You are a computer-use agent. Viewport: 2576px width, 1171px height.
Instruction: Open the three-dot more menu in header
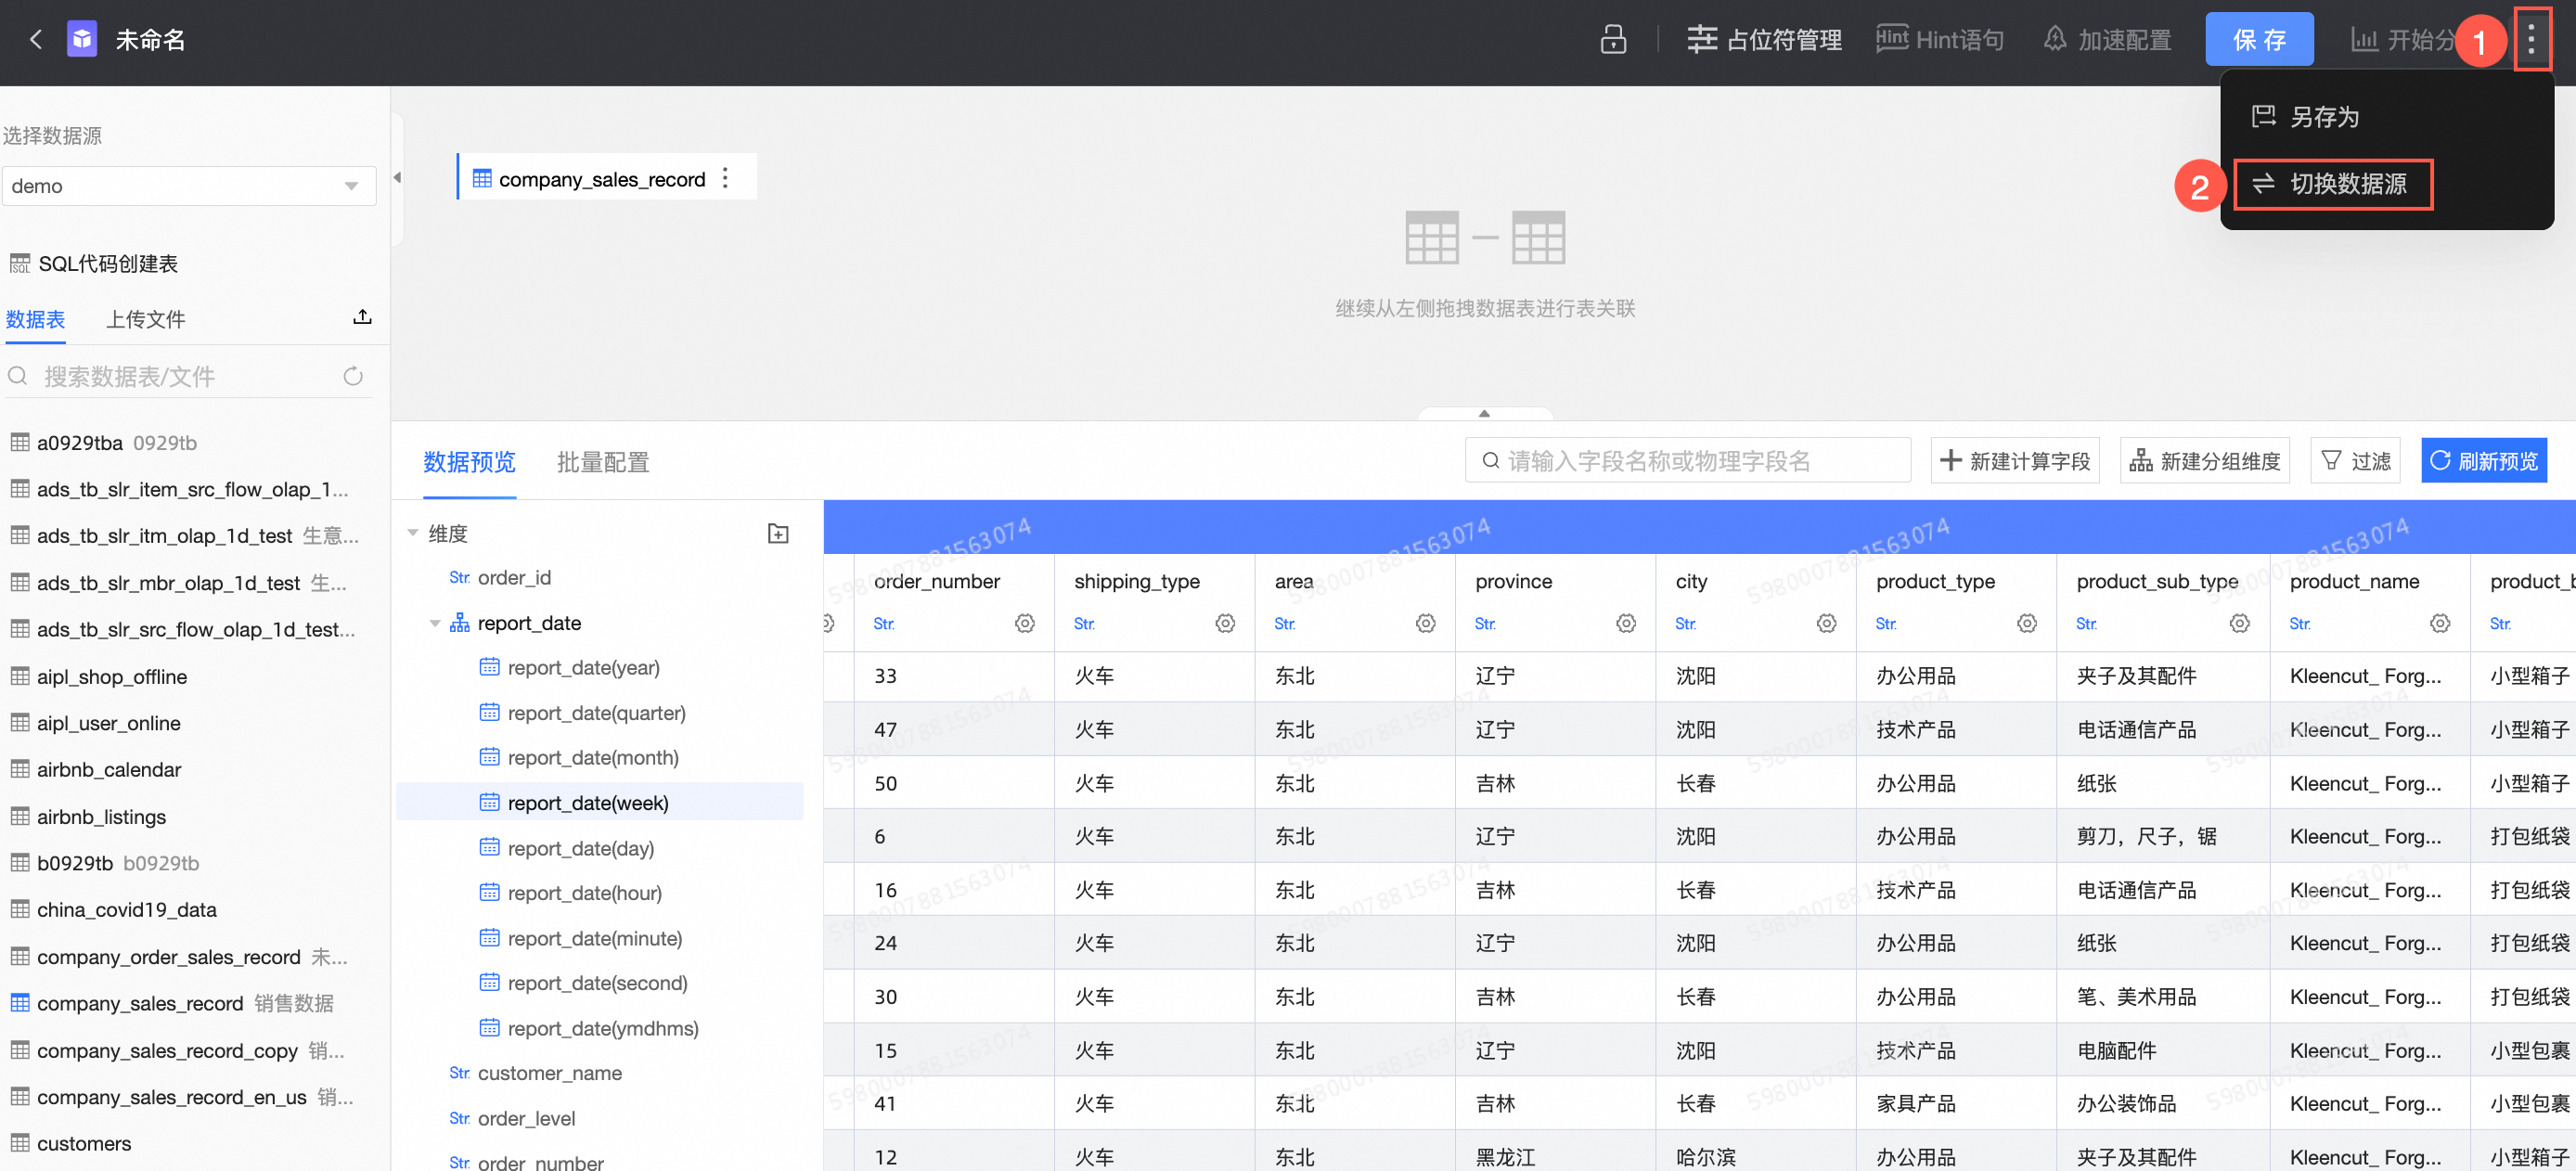2531,40
